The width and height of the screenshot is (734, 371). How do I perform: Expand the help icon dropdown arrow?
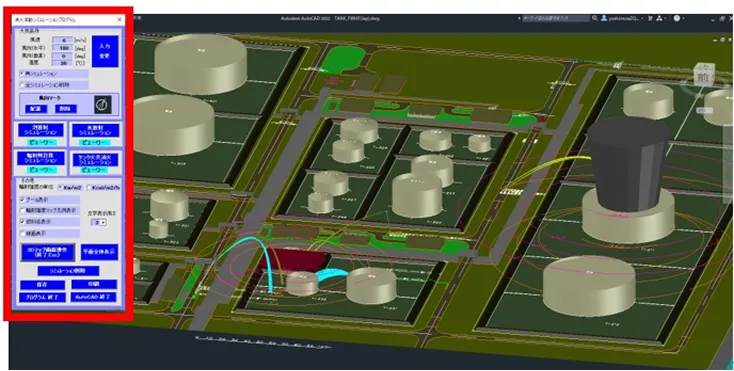[x=684, y=19]
